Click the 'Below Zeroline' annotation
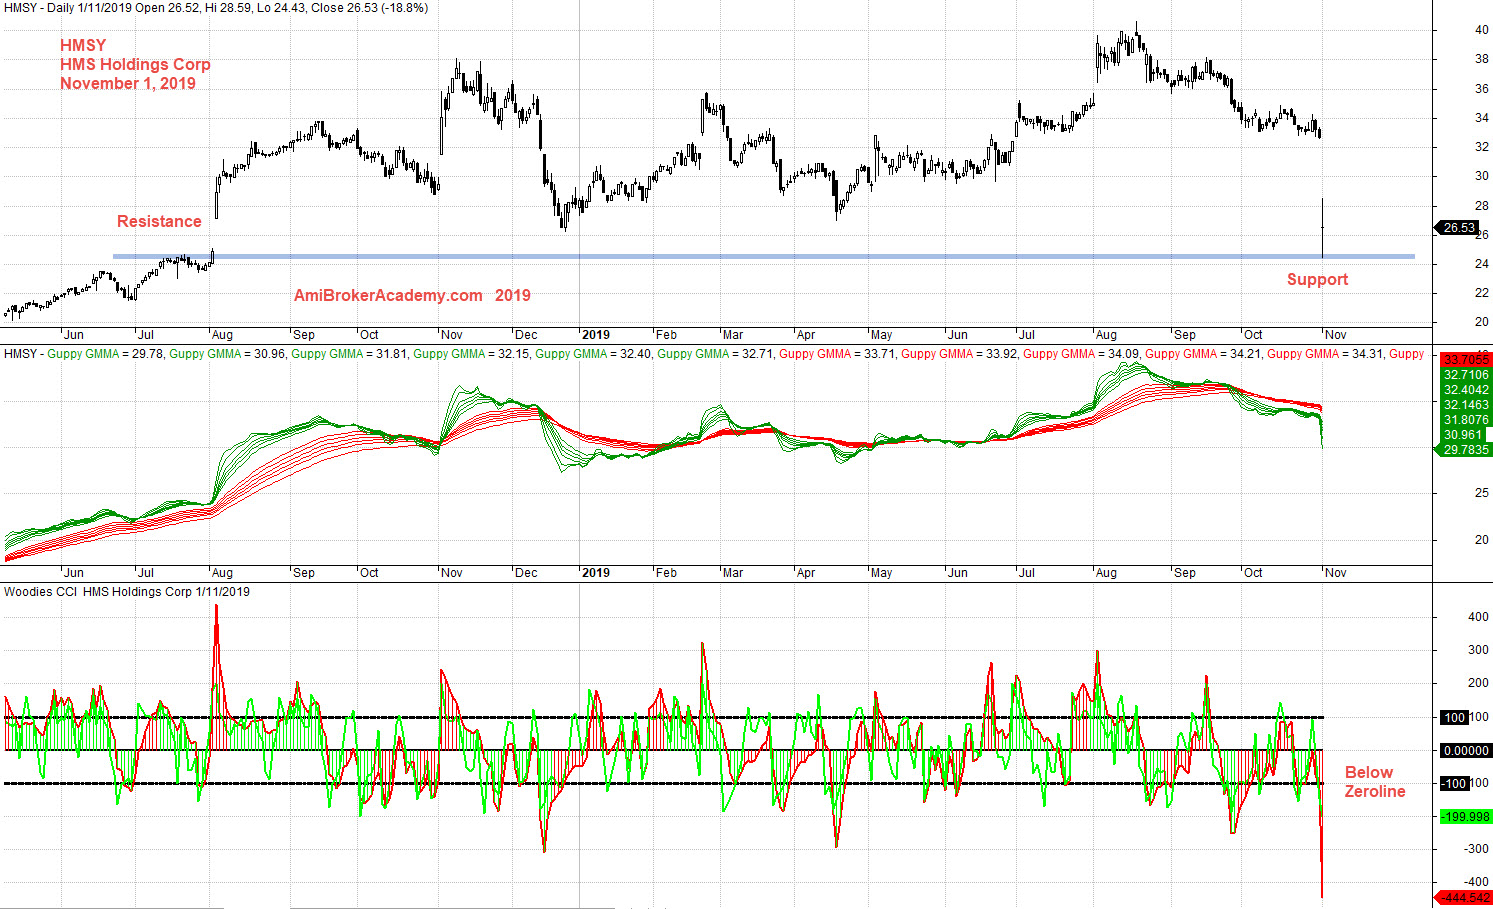Image resolution: width=1493 pixels, height=909 pixels. tap(1375, 782)
